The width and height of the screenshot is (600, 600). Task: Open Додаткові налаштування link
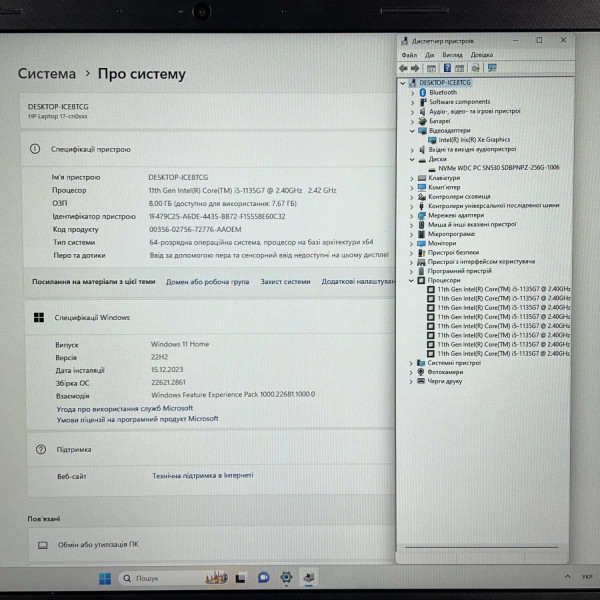(x=358, y=281)
